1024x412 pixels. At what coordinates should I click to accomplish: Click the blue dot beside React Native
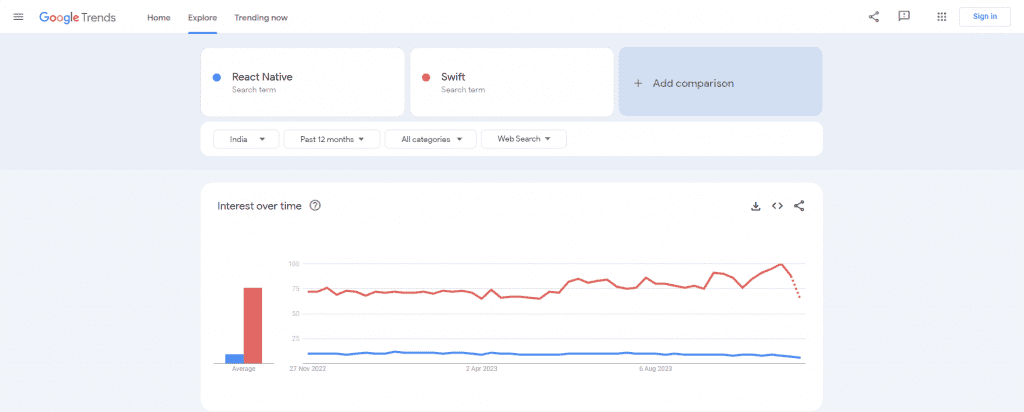pyautogui.click(x=217, y=78)
